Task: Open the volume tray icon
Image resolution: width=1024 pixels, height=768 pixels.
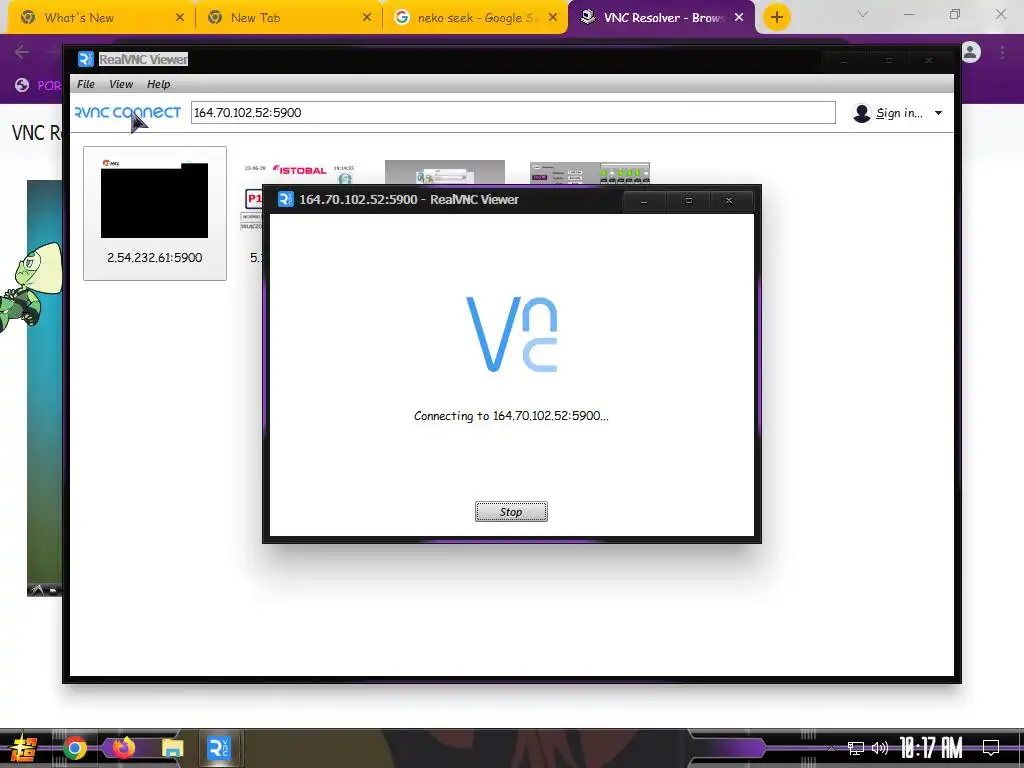Action: tap(880, 748)
